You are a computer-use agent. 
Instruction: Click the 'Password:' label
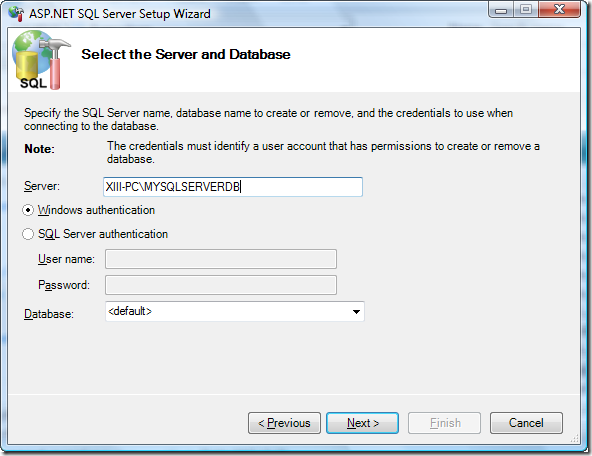[x=64, y=285]
